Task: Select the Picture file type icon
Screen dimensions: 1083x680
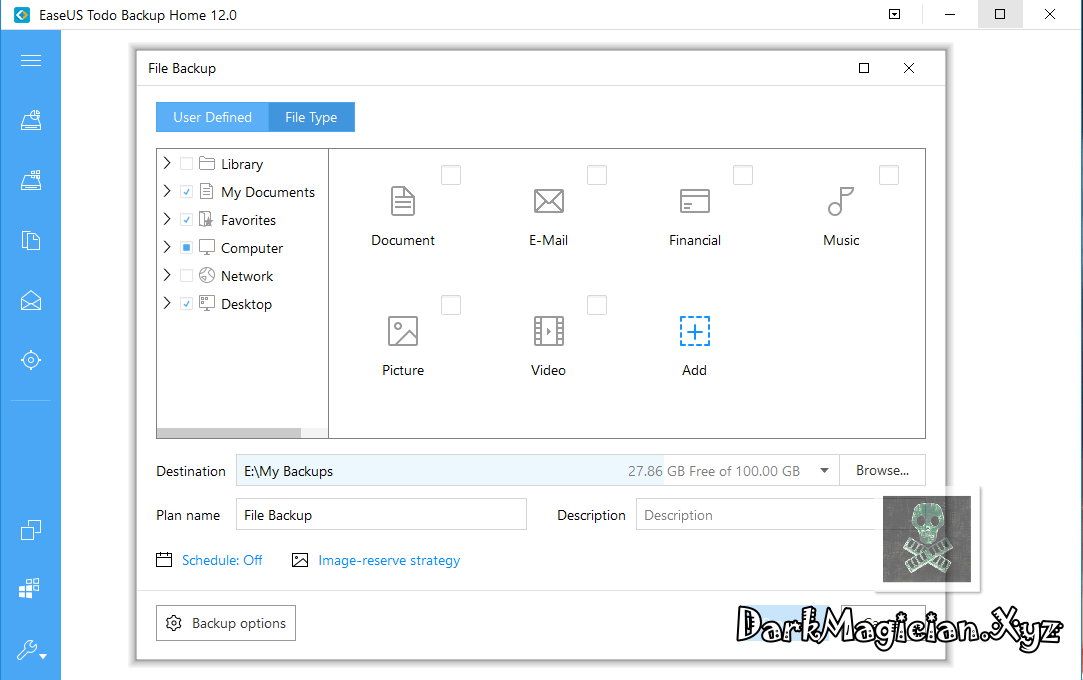Action: click(x=403, y=331)
